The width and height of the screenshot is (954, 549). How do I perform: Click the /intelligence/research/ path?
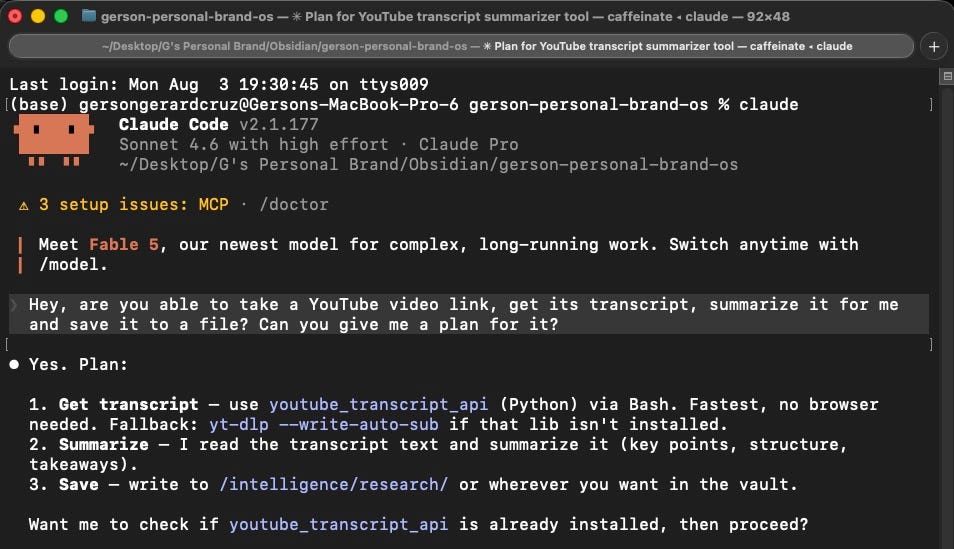tap(333, 484)
